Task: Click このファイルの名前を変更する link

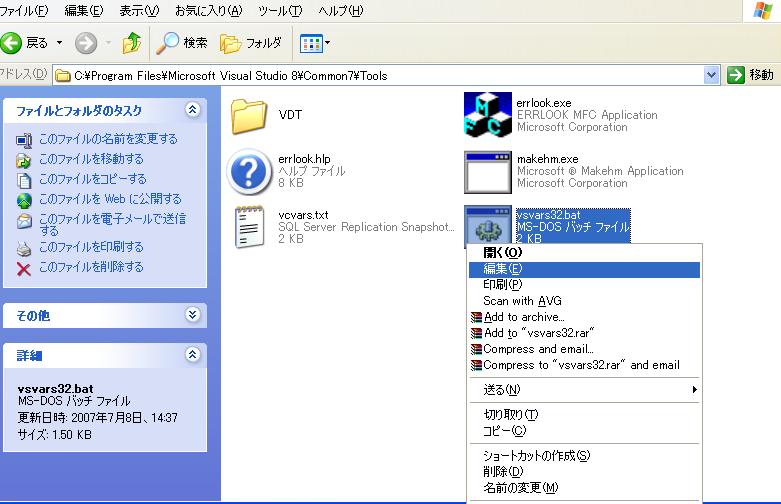Action: pyautogui.click(x=108, y=139)
